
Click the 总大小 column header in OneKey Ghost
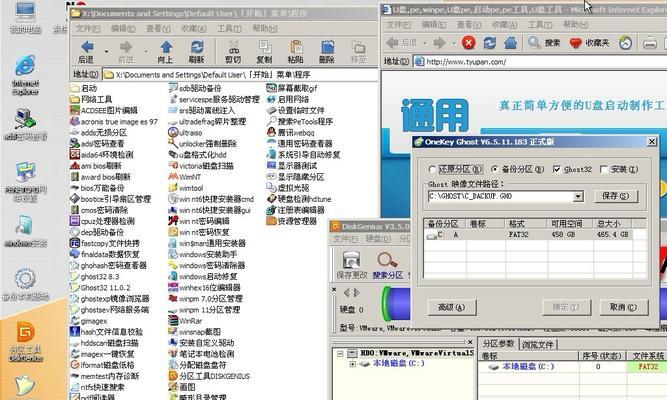tap(612, 223)
